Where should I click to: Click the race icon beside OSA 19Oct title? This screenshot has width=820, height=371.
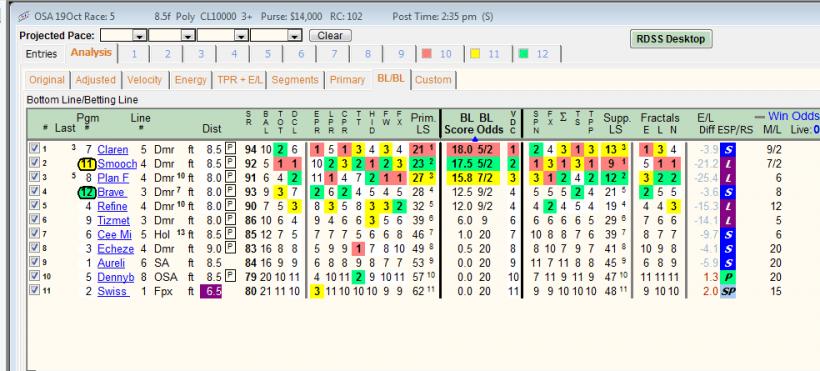click(24, 16)
